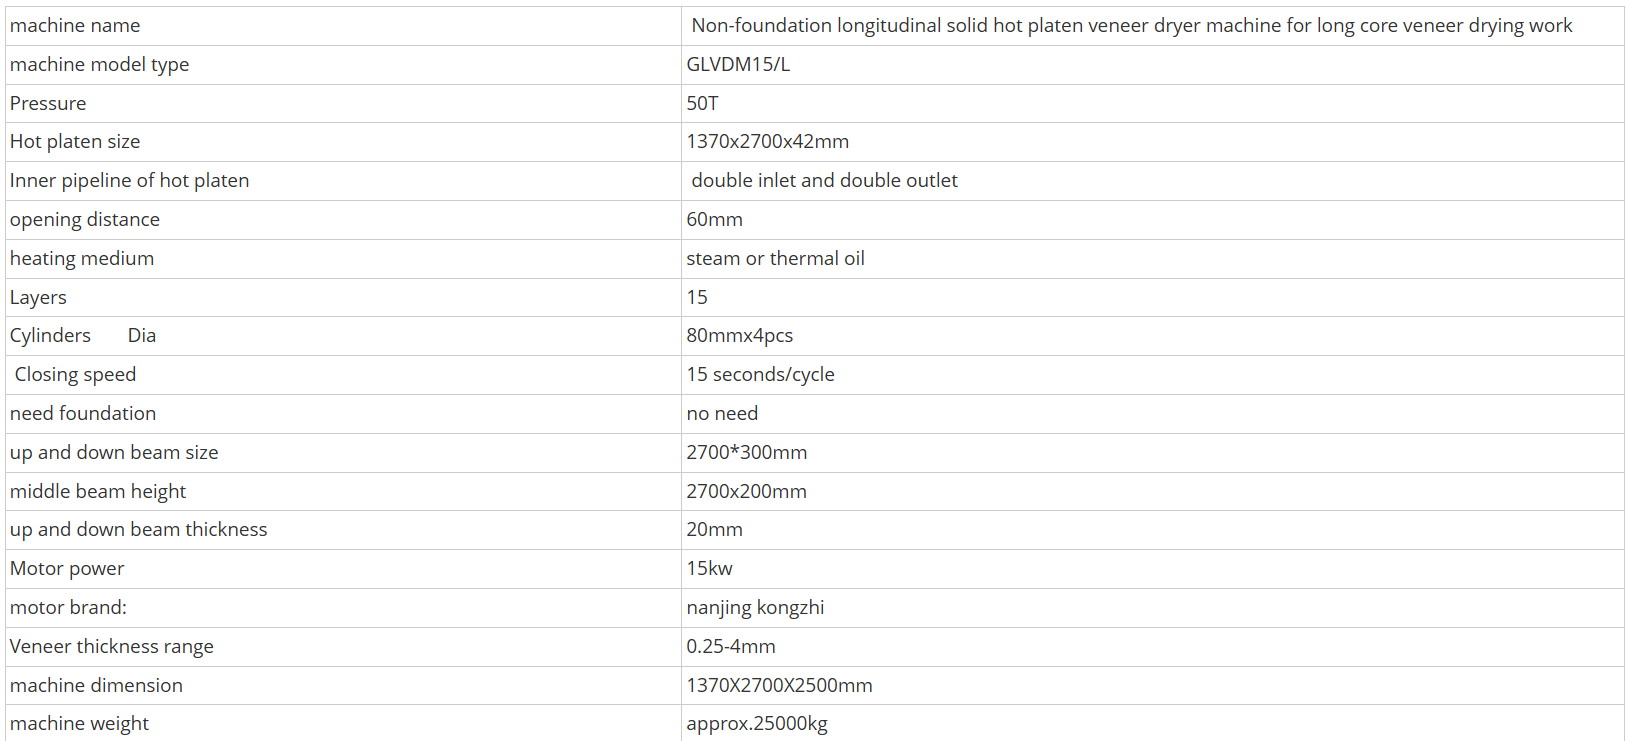Select the 'machine name' label cell
This screenshot has width=1629, height=741.
343,26
